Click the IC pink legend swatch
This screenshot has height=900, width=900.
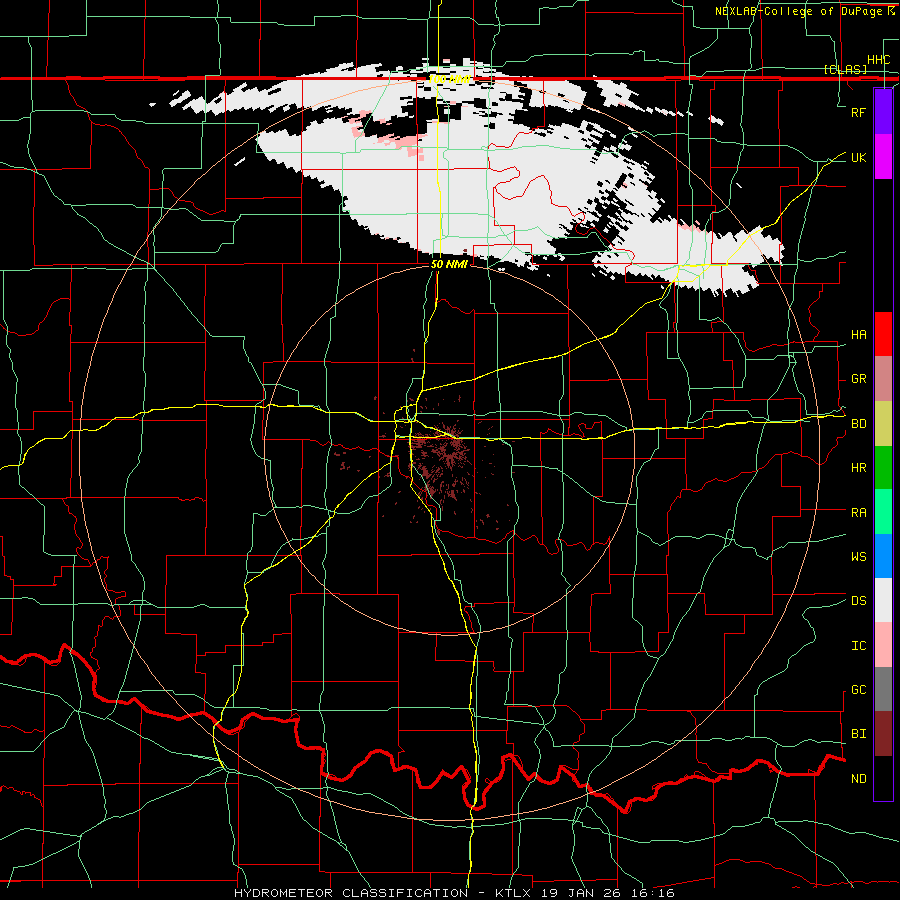coord(883,645)
